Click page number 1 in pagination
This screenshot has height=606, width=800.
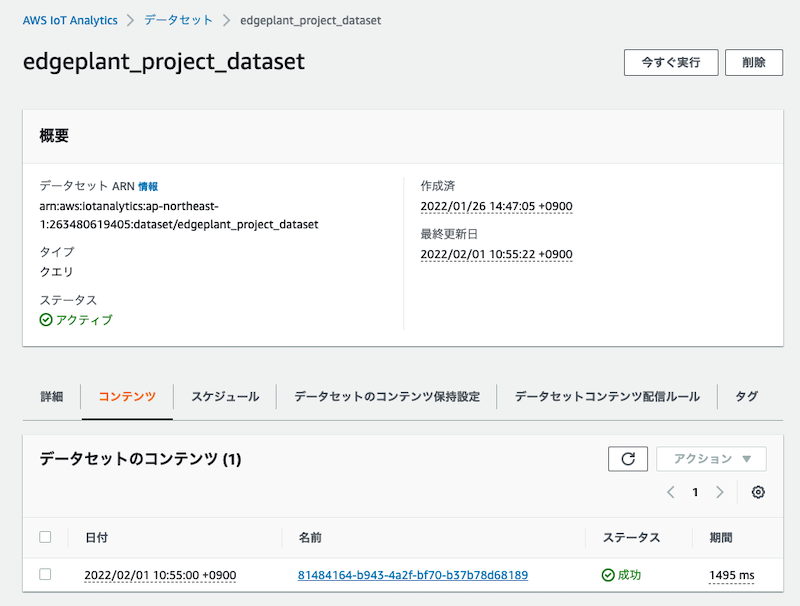point(695,492)
